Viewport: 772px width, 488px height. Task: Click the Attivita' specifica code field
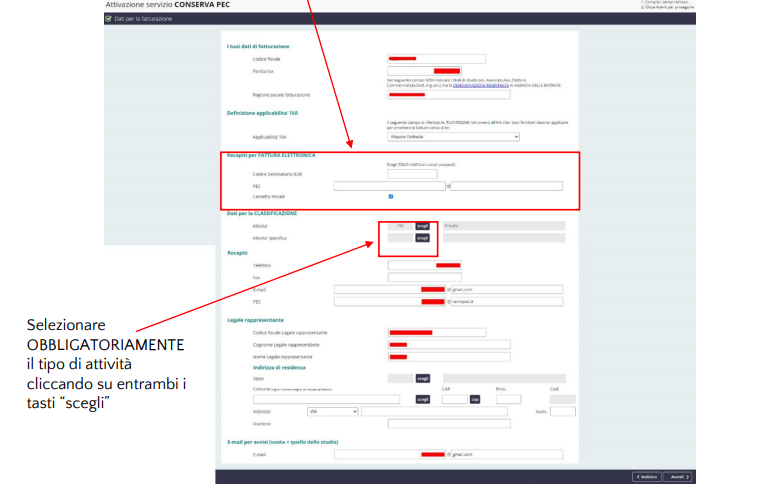click(x=400, y=238)
